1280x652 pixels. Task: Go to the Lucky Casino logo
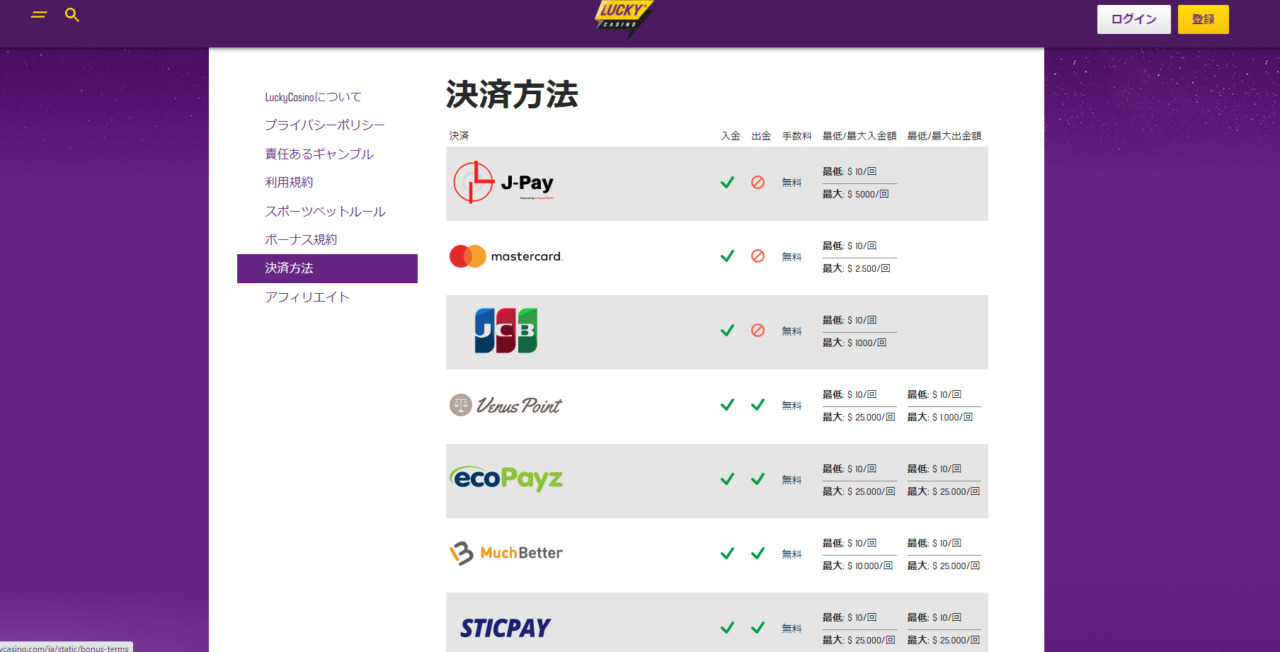coord(623,18)
